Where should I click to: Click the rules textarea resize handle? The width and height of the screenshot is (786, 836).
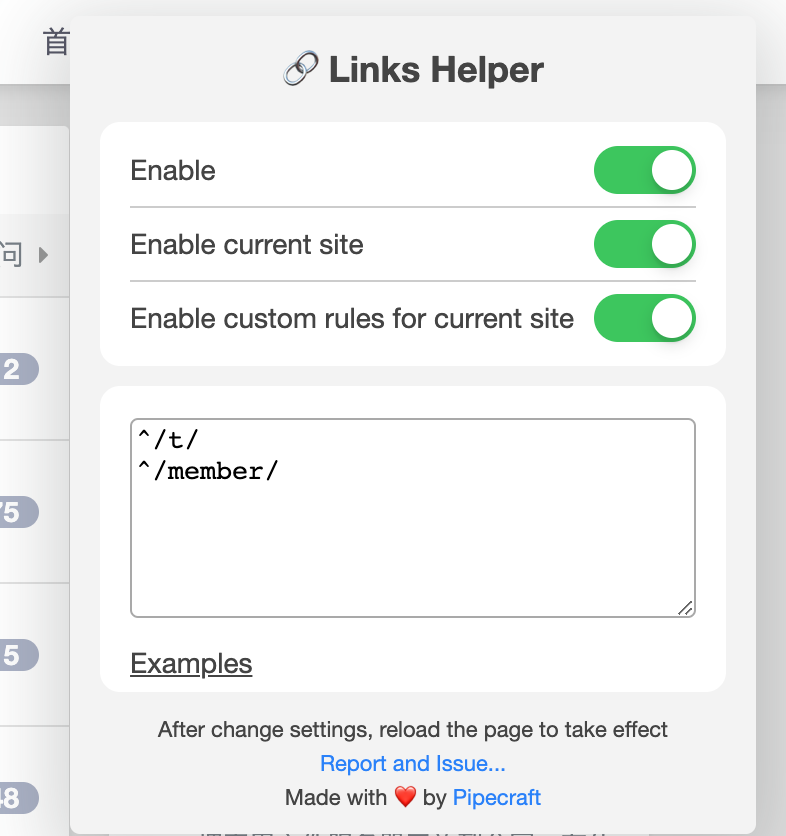pyautogui.click(x=685, y=608)
